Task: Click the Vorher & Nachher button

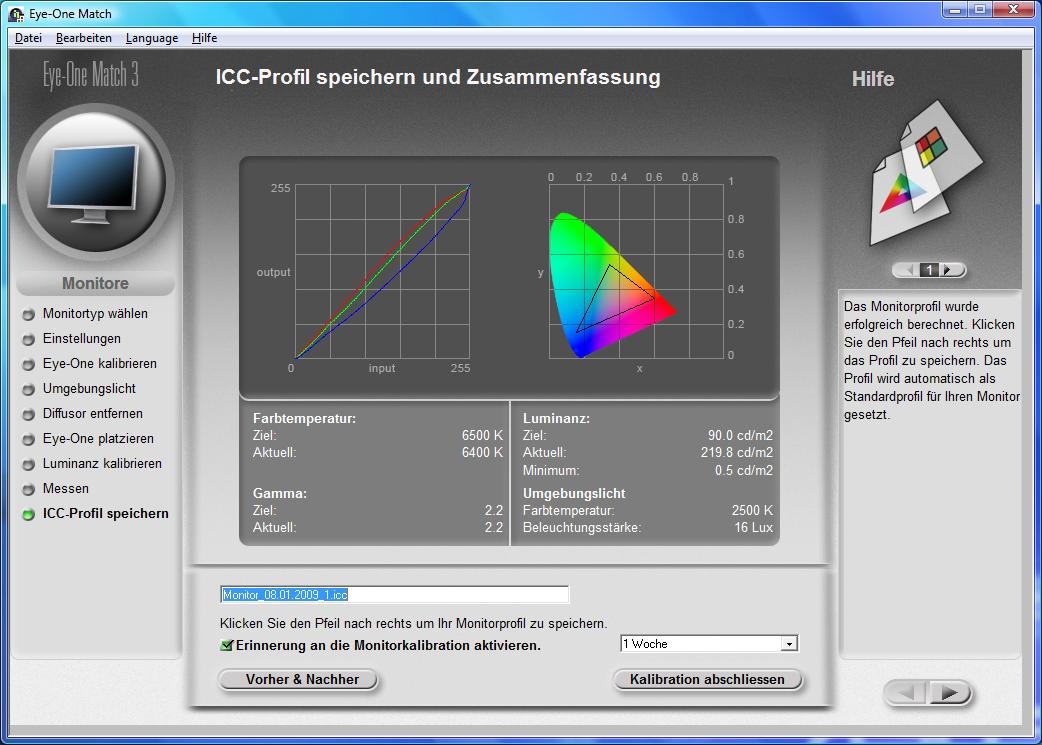Action: tap(298, 680)
